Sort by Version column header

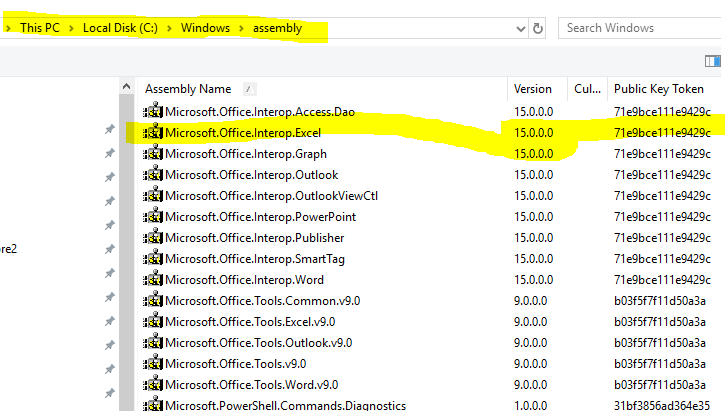(533, 89)
